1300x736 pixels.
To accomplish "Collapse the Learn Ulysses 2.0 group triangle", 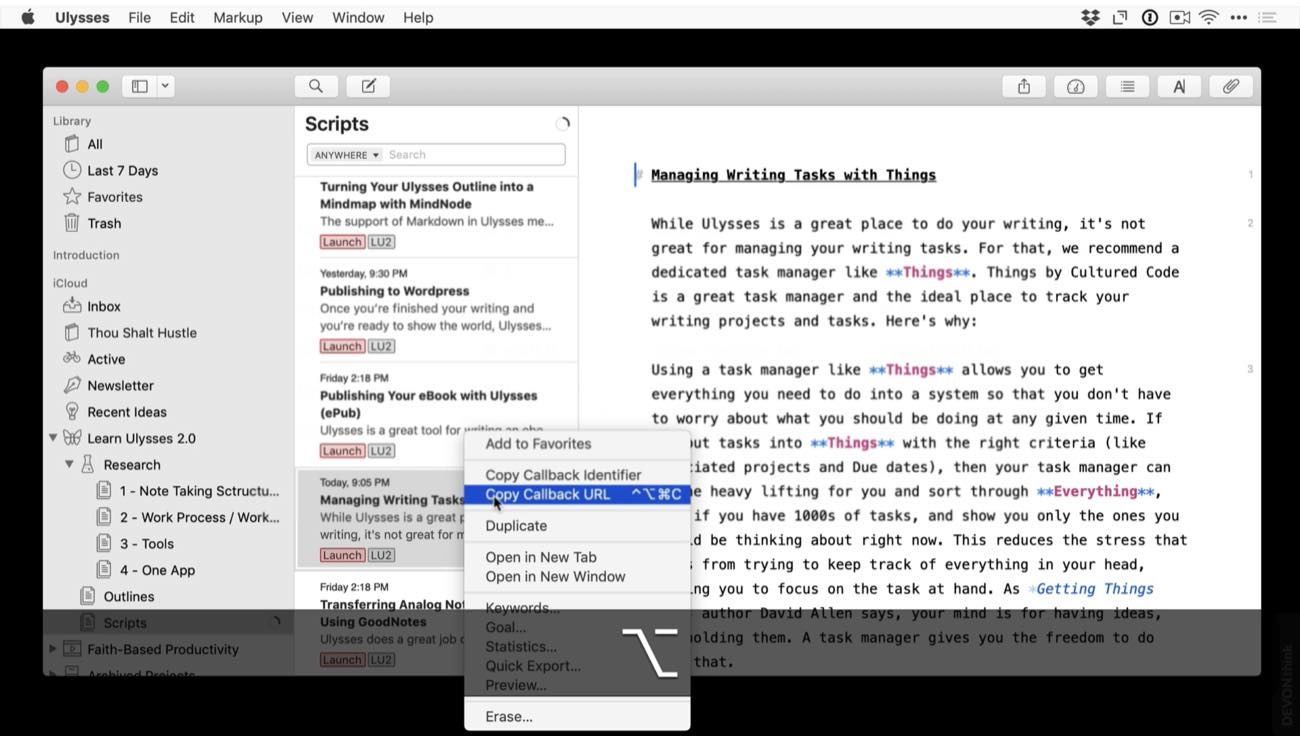I will 53,438.
